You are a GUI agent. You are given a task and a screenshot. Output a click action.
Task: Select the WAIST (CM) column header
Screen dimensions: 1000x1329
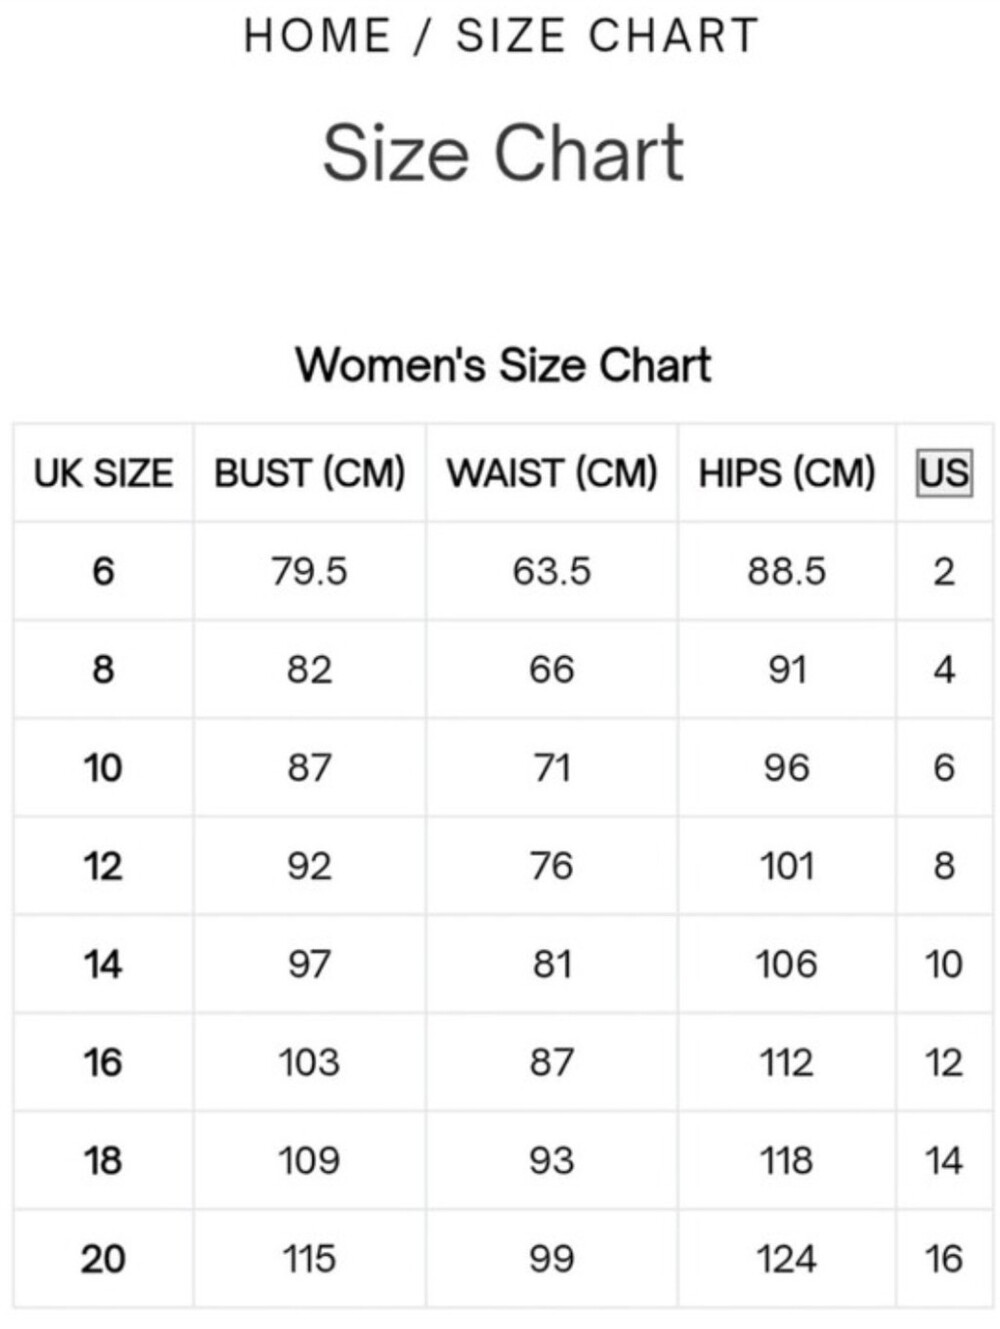click(552, 473)
